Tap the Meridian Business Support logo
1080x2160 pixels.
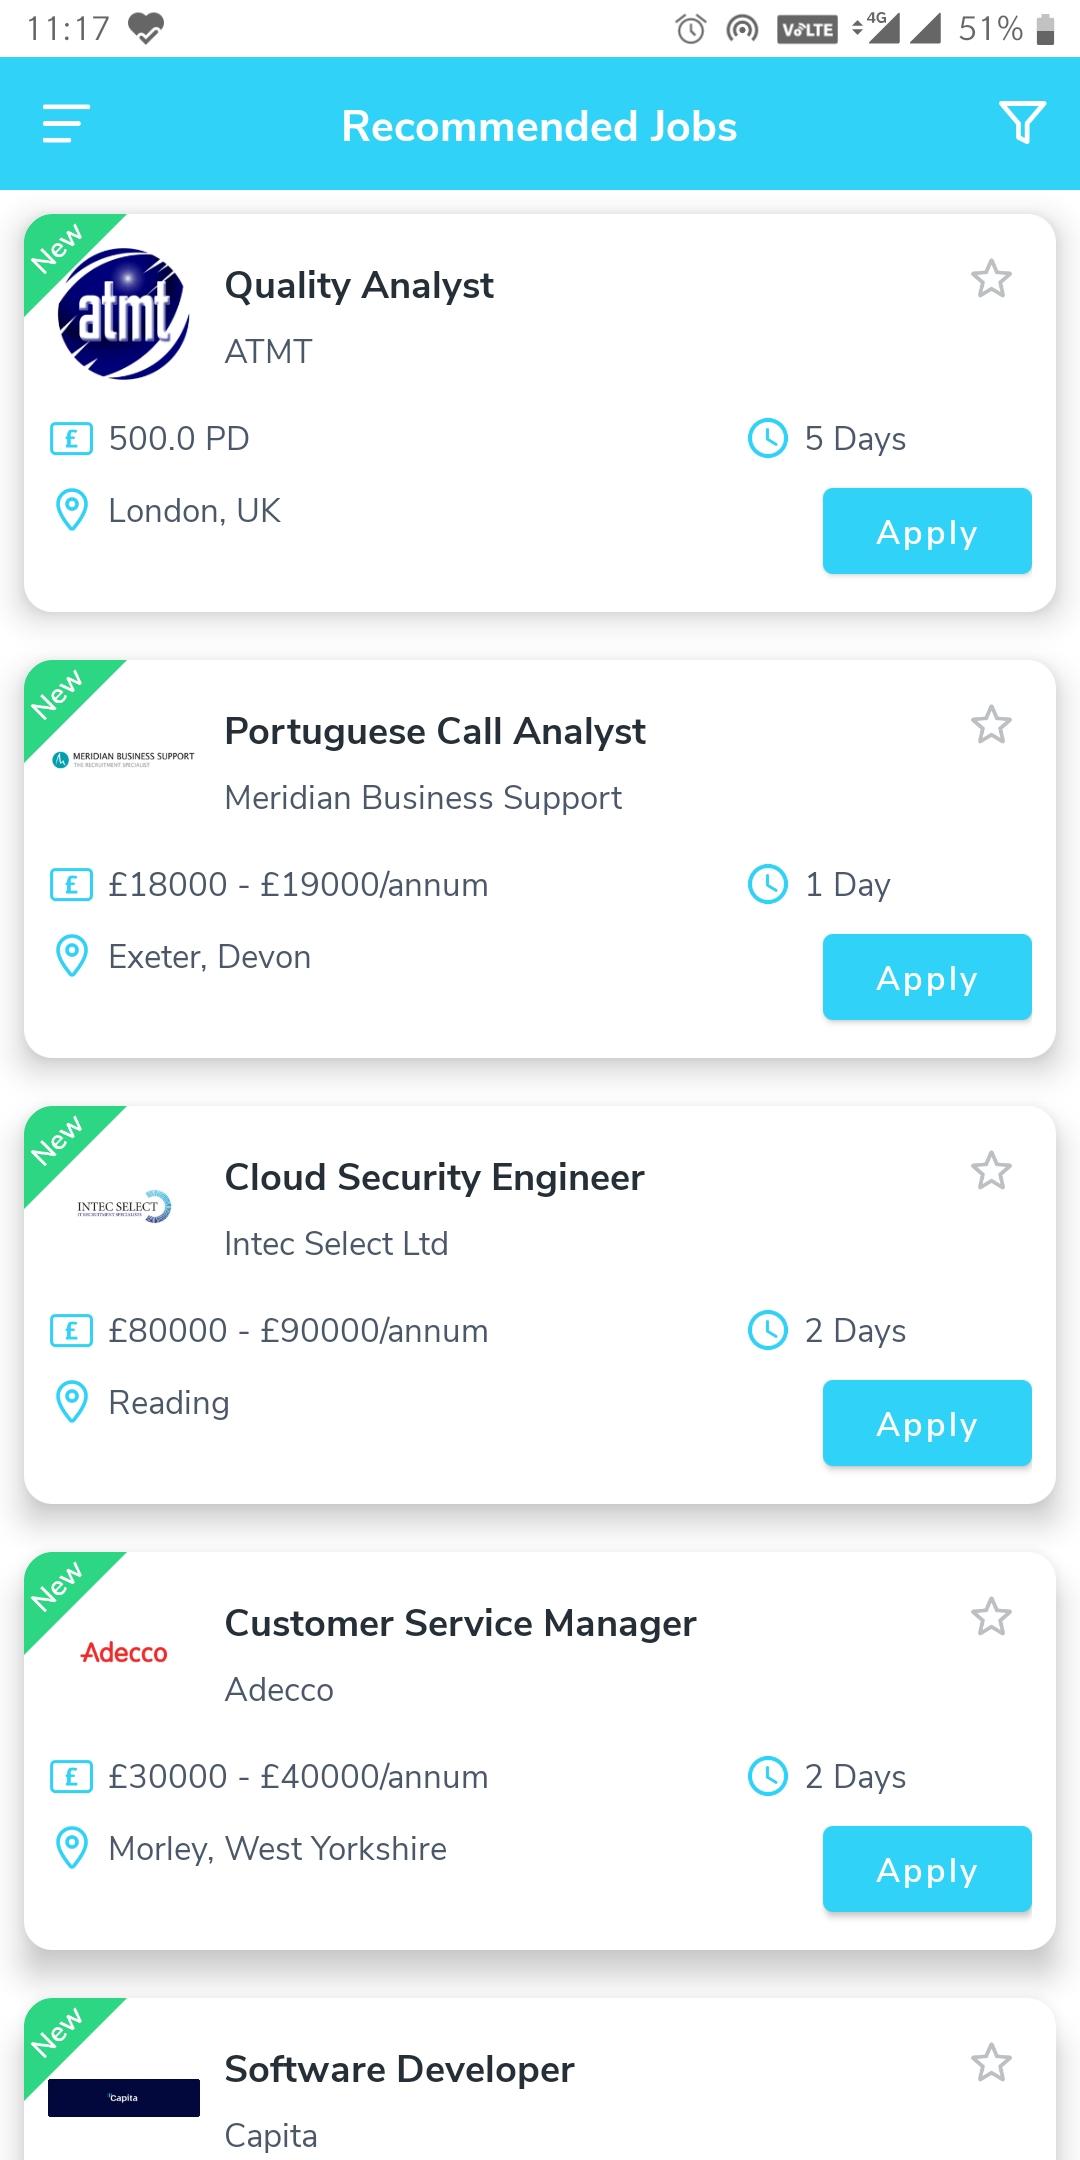tap(123, 759)
